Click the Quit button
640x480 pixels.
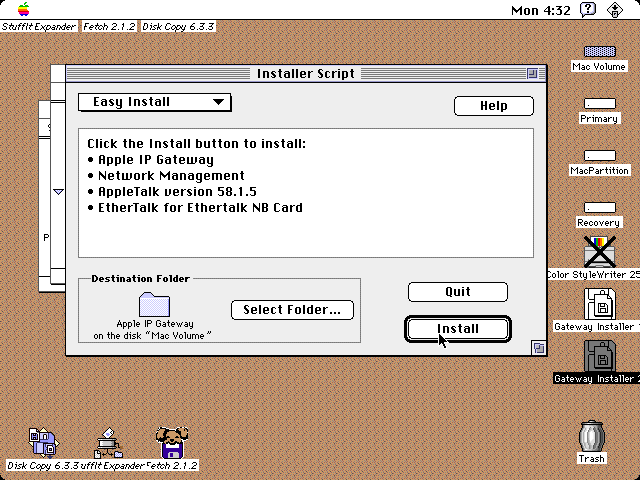pyautogui.click(x=458, y=292)
